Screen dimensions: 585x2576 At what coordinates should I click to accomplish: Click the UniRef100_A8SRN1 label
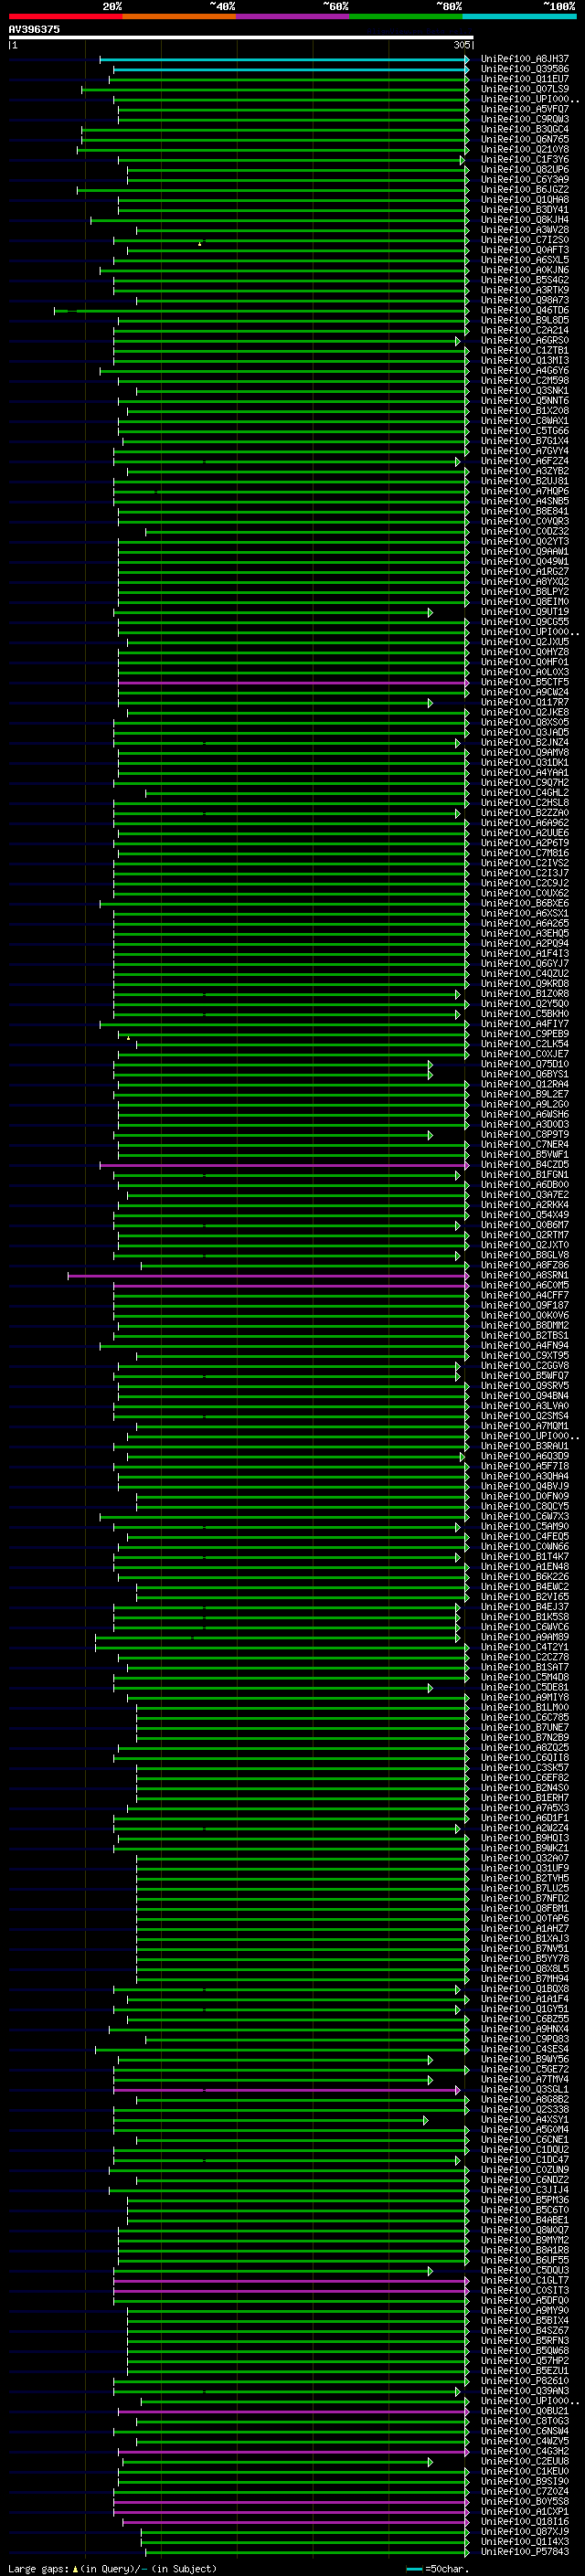click(524, 1276)
